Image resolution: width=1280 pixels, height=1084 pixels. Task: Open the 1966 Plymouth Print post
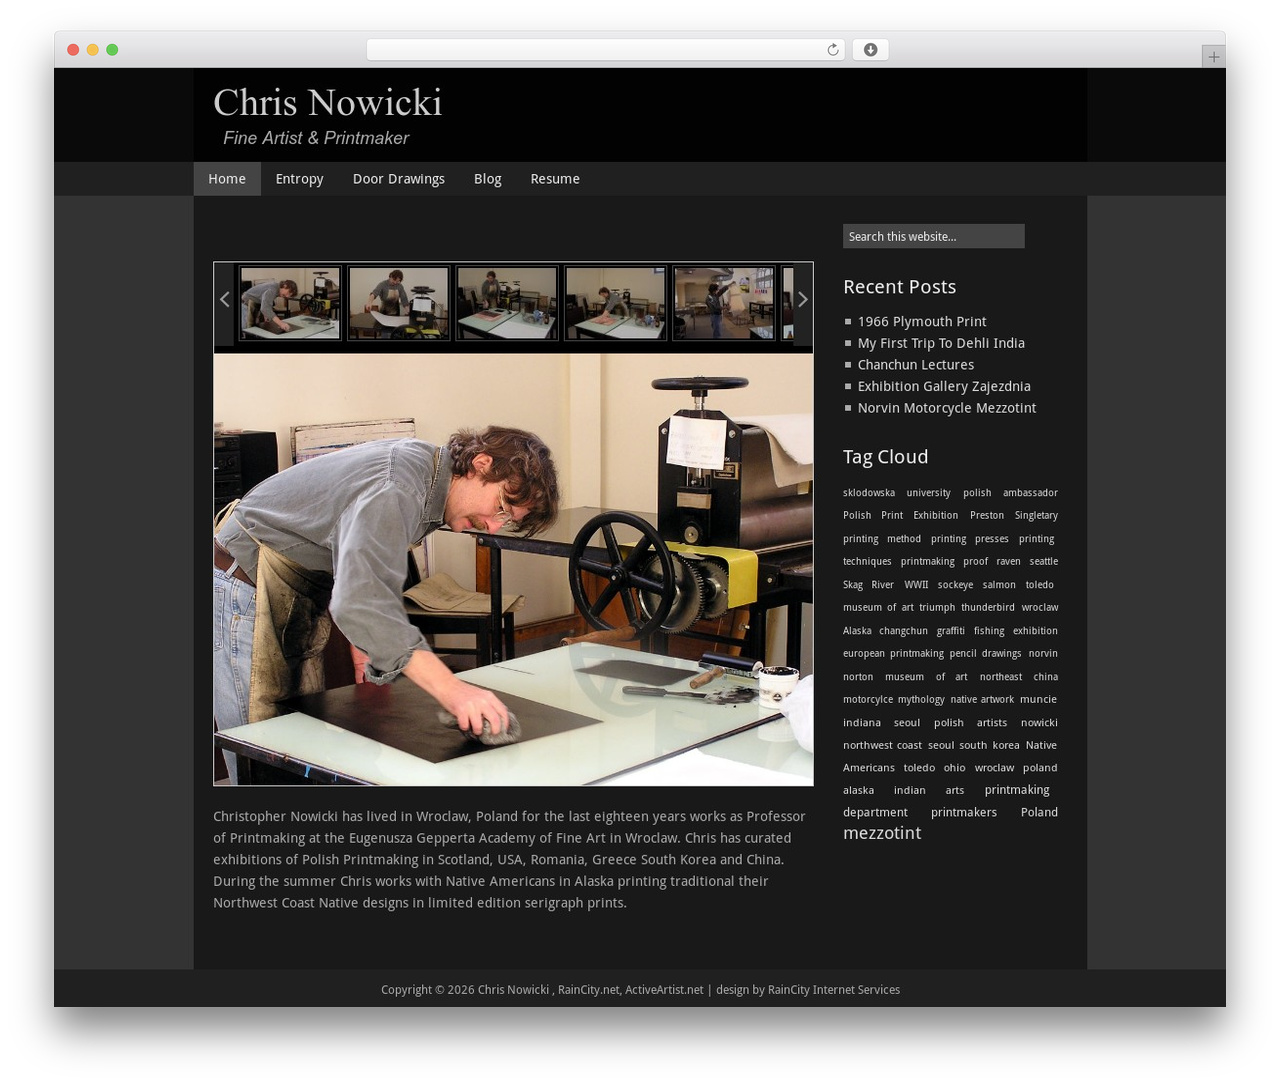922,322
